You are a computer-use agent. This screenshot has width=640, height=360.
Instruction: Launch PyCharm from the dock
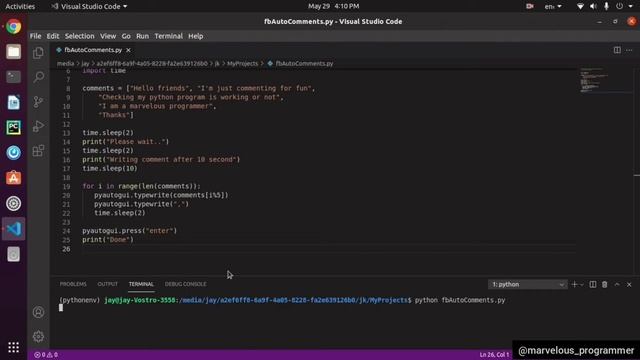13,127
